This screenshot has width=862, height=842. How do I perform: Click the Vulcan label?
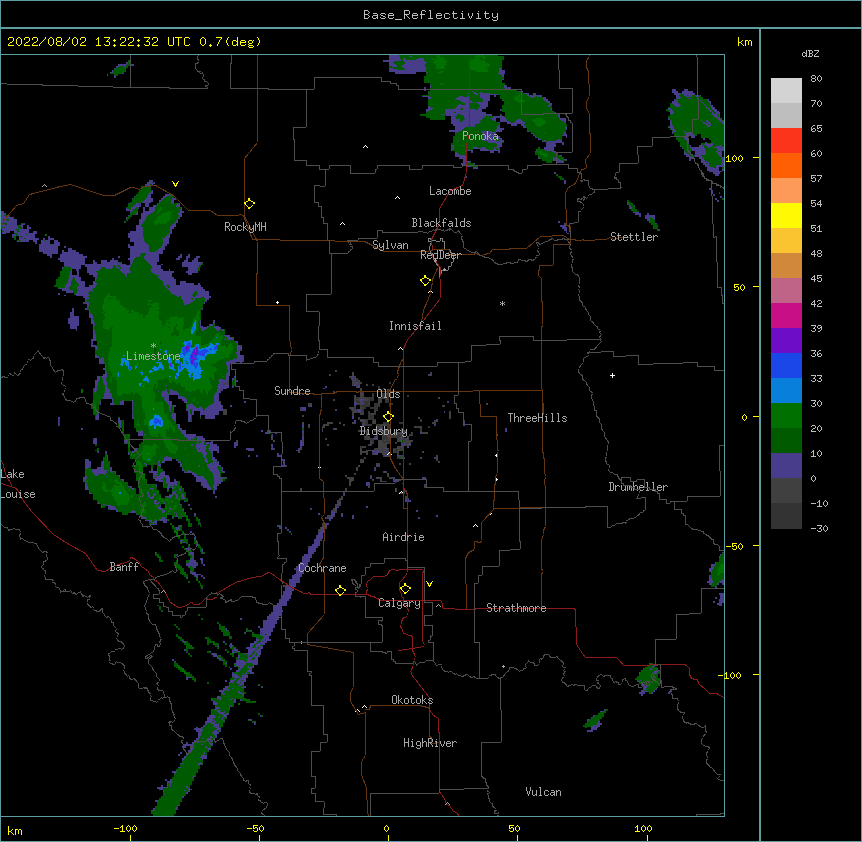click(543, 792)
